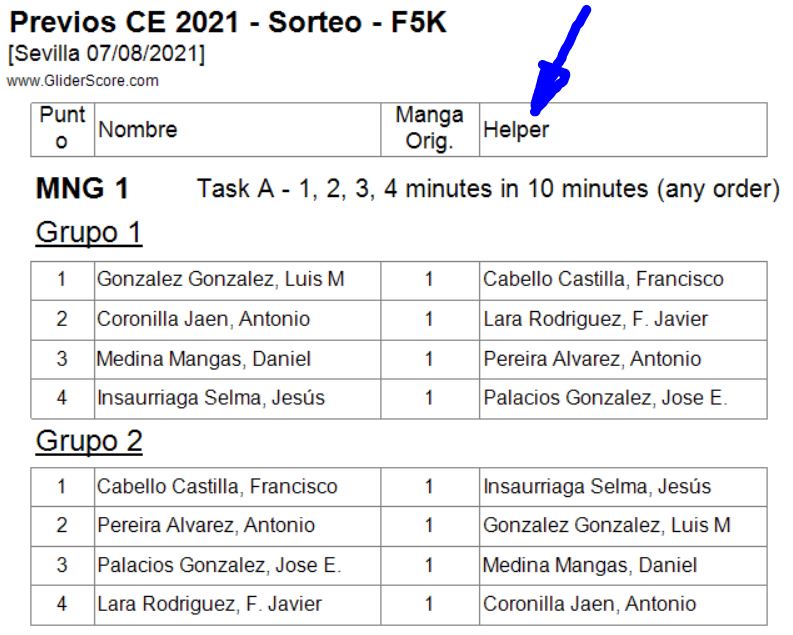The image size is (793, 635).
Task: Select Coronilla Jaen, Antonio in Grupo 1 Nombre
Action: point(203,320)
